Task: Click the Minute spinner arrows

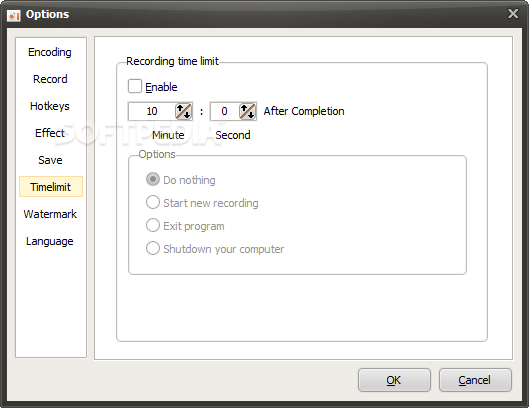Action: [184, 111]
